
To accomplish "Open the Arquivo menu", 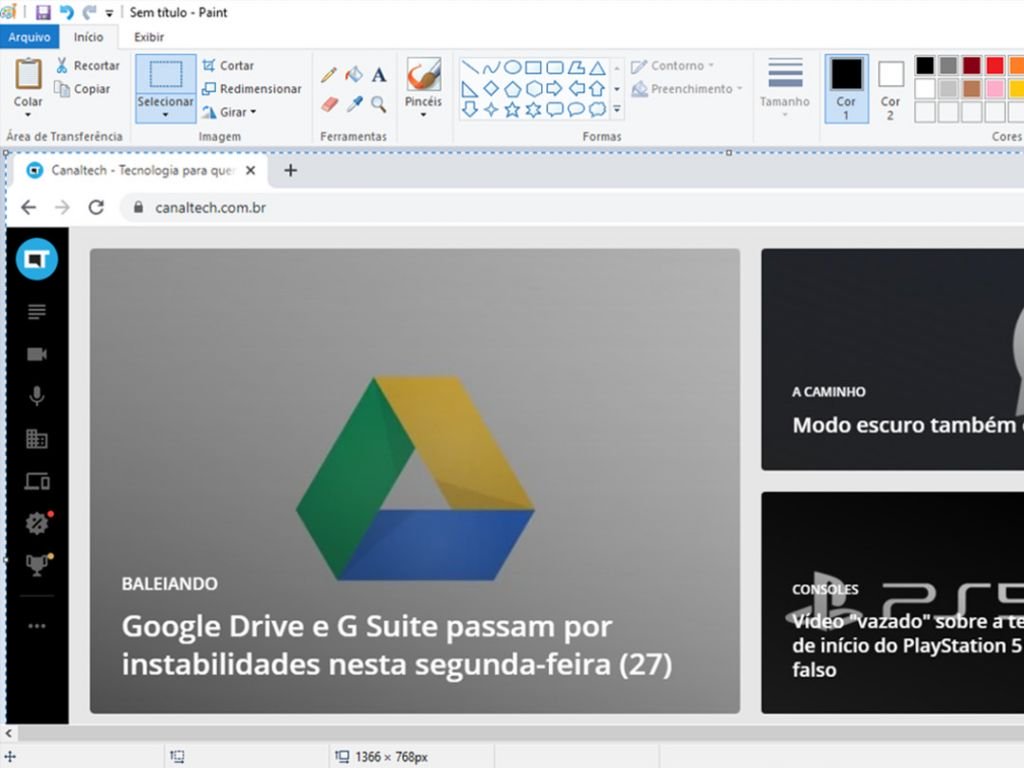I will click(29, 37).
